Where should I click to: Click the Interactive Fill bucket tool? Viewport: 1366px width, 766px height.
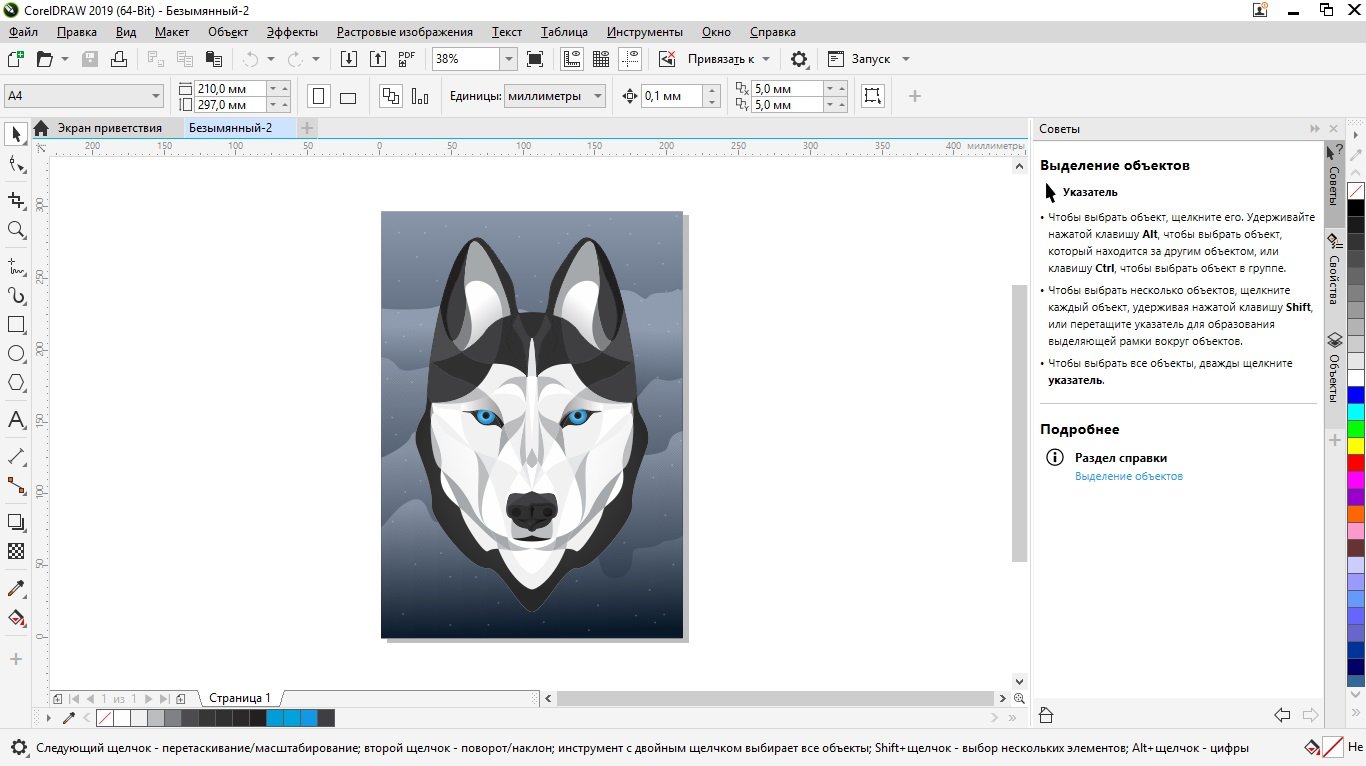16,618
